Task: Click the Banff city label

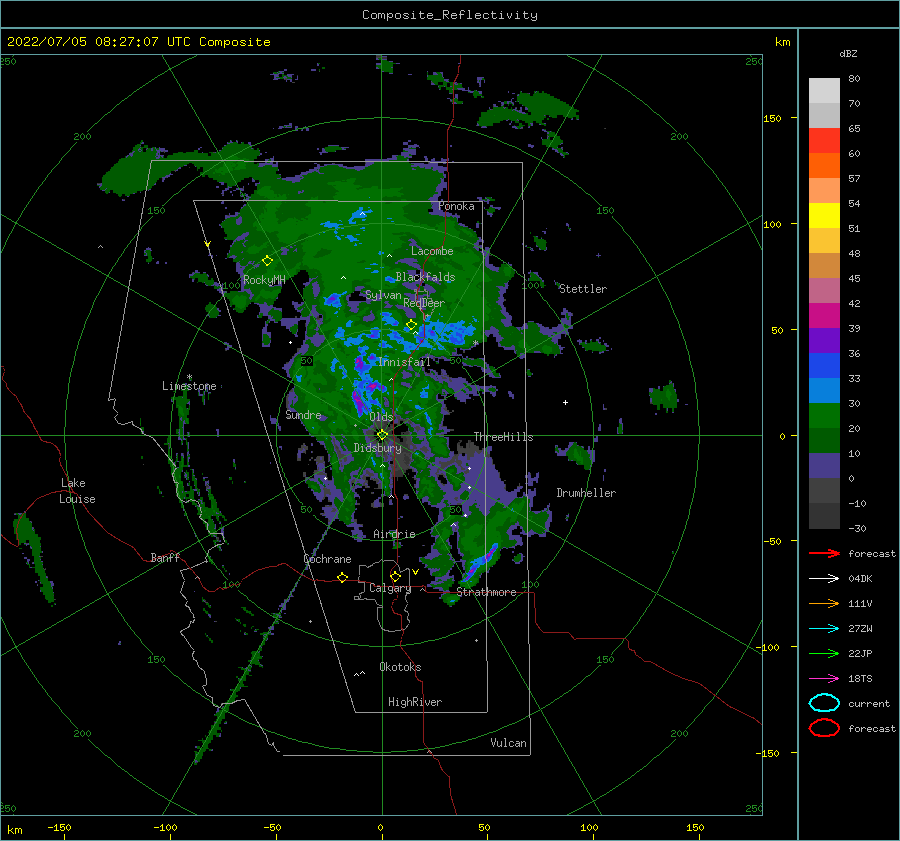Action: point(165,558)
